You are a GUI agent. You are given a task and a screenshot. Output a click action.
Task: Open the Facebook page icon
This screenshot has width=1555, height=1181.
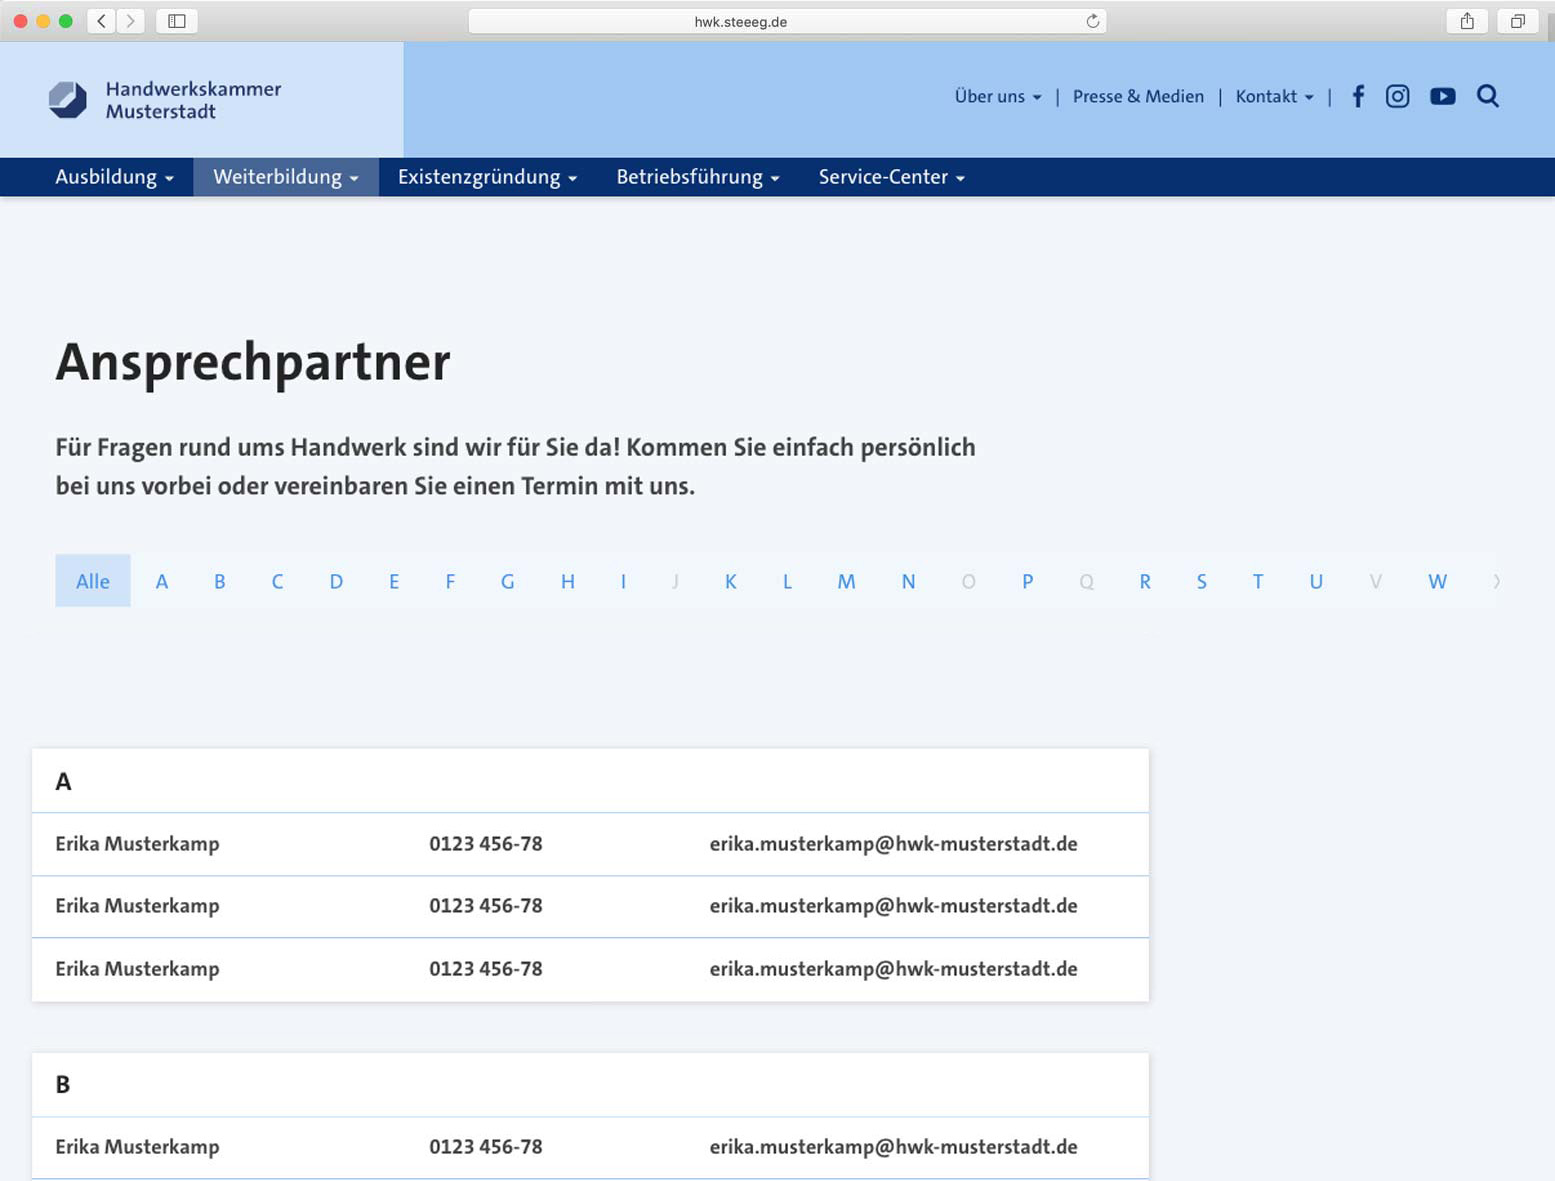[x=1358, y=96]
